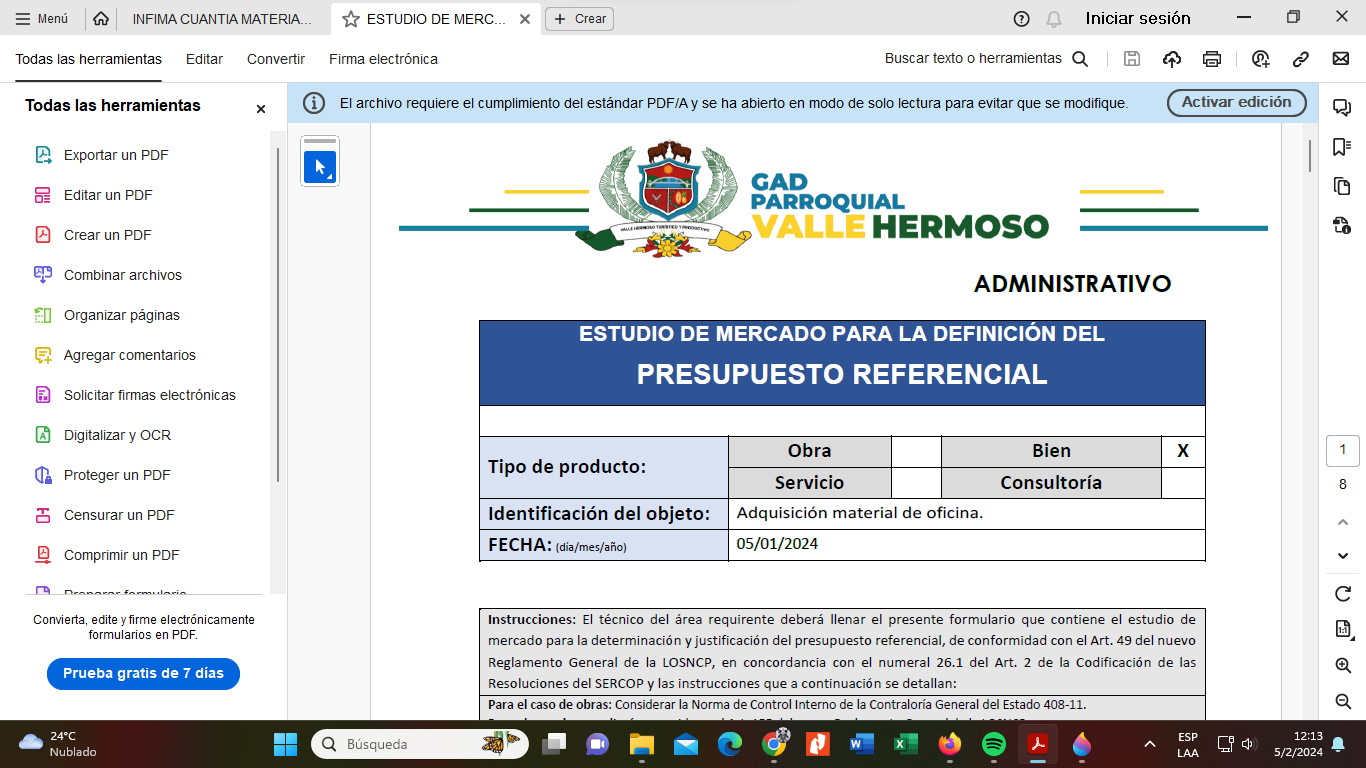Rotate the page view icon

1343,594
